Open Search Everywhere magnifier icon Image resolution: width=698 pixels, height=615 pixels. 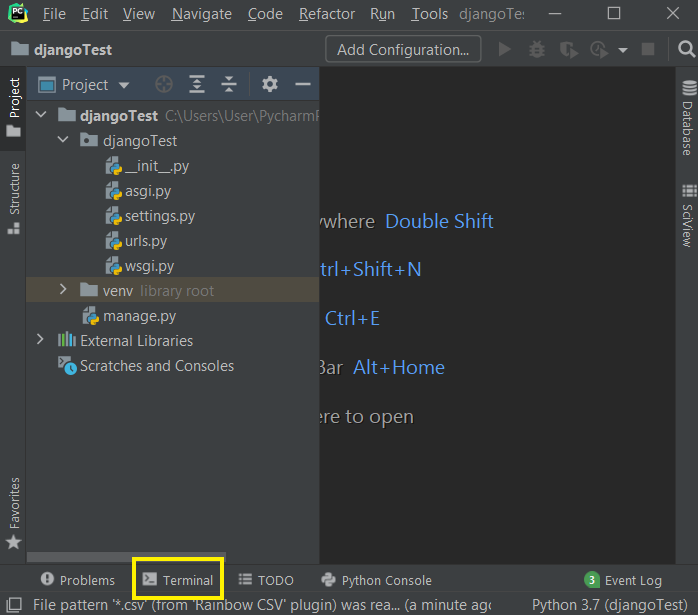pos(686,49)
